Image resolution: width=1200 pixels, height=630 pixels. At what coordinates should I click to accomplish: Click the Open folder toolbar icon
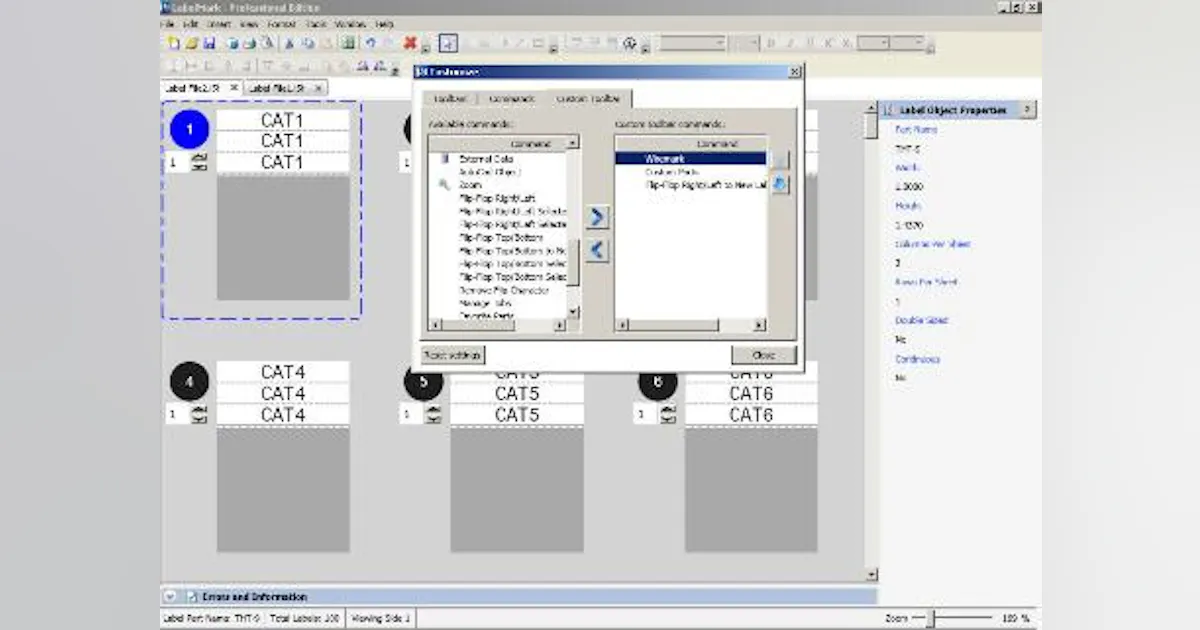[190, 44]
